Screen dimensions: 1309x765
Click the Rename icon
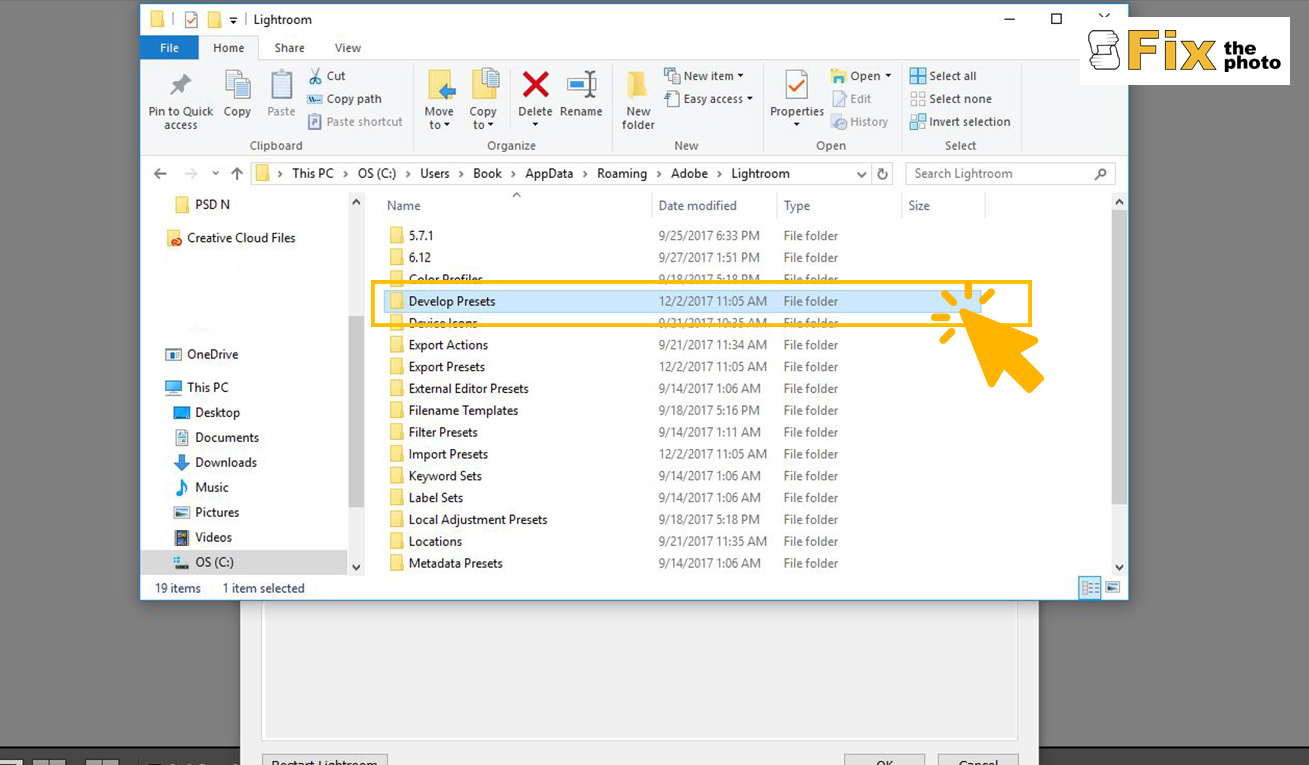(581, 84)
